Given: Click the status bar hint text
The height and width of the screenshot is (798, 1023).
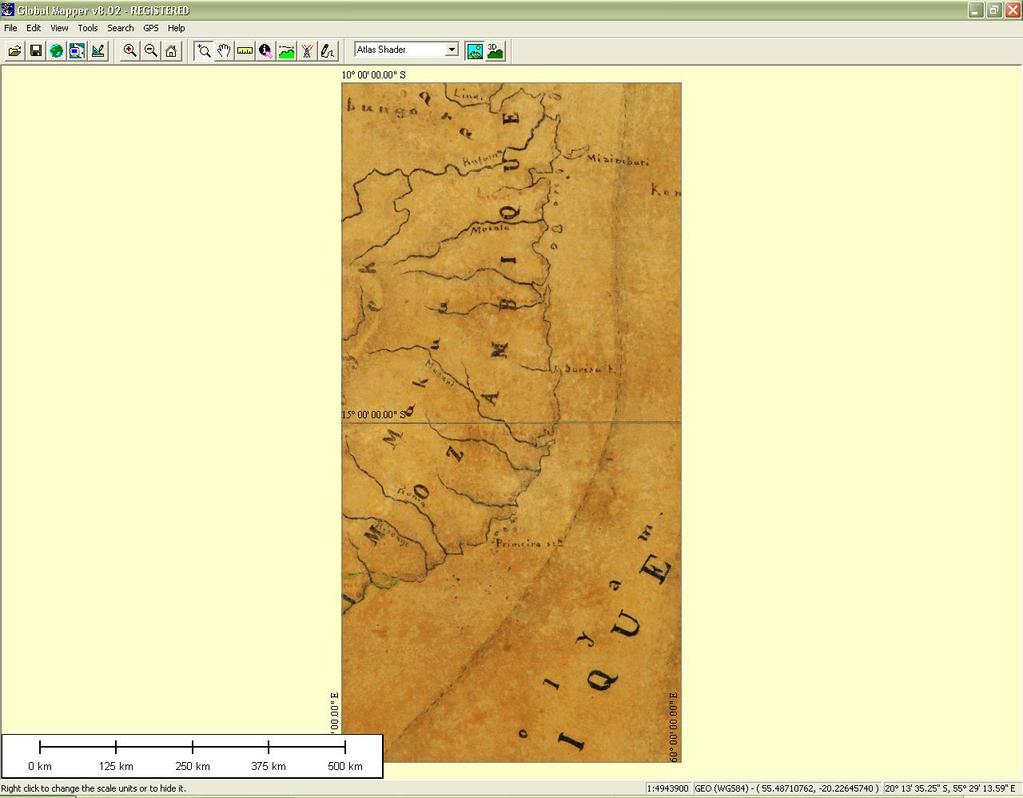Looking at the screenshot, I should tap(93, 788).
